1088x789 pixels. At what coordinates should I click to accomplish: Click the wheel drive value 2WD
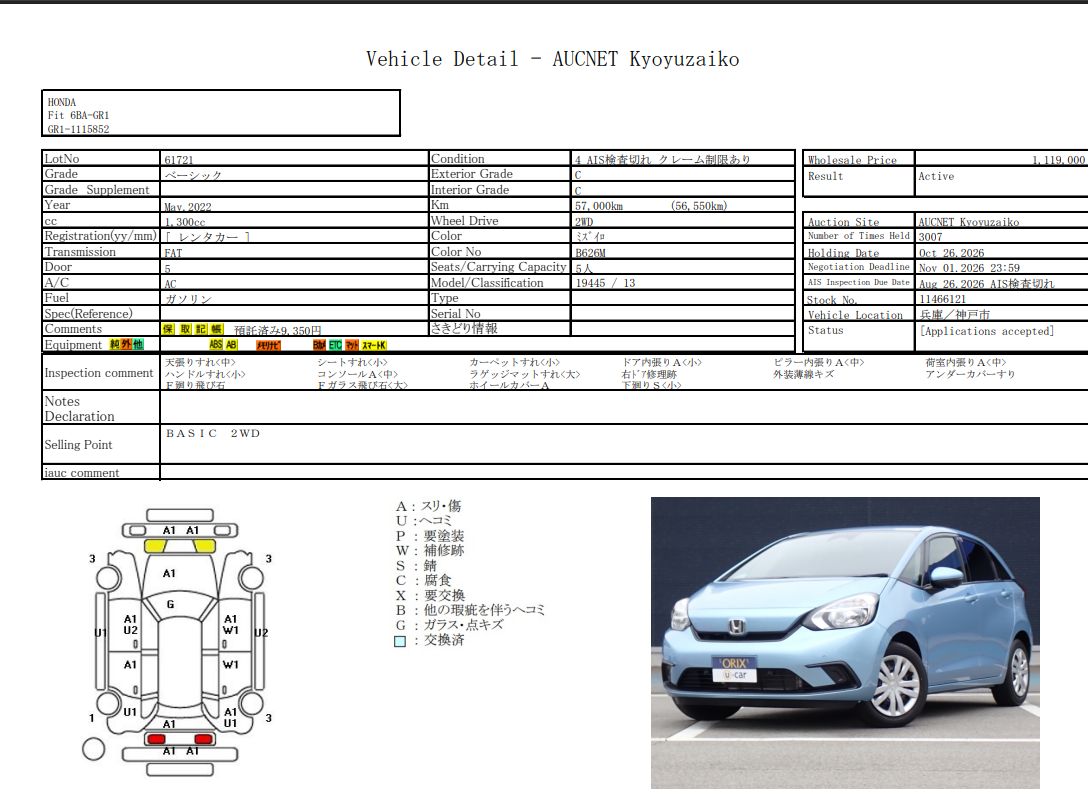(x=584, y=222)
